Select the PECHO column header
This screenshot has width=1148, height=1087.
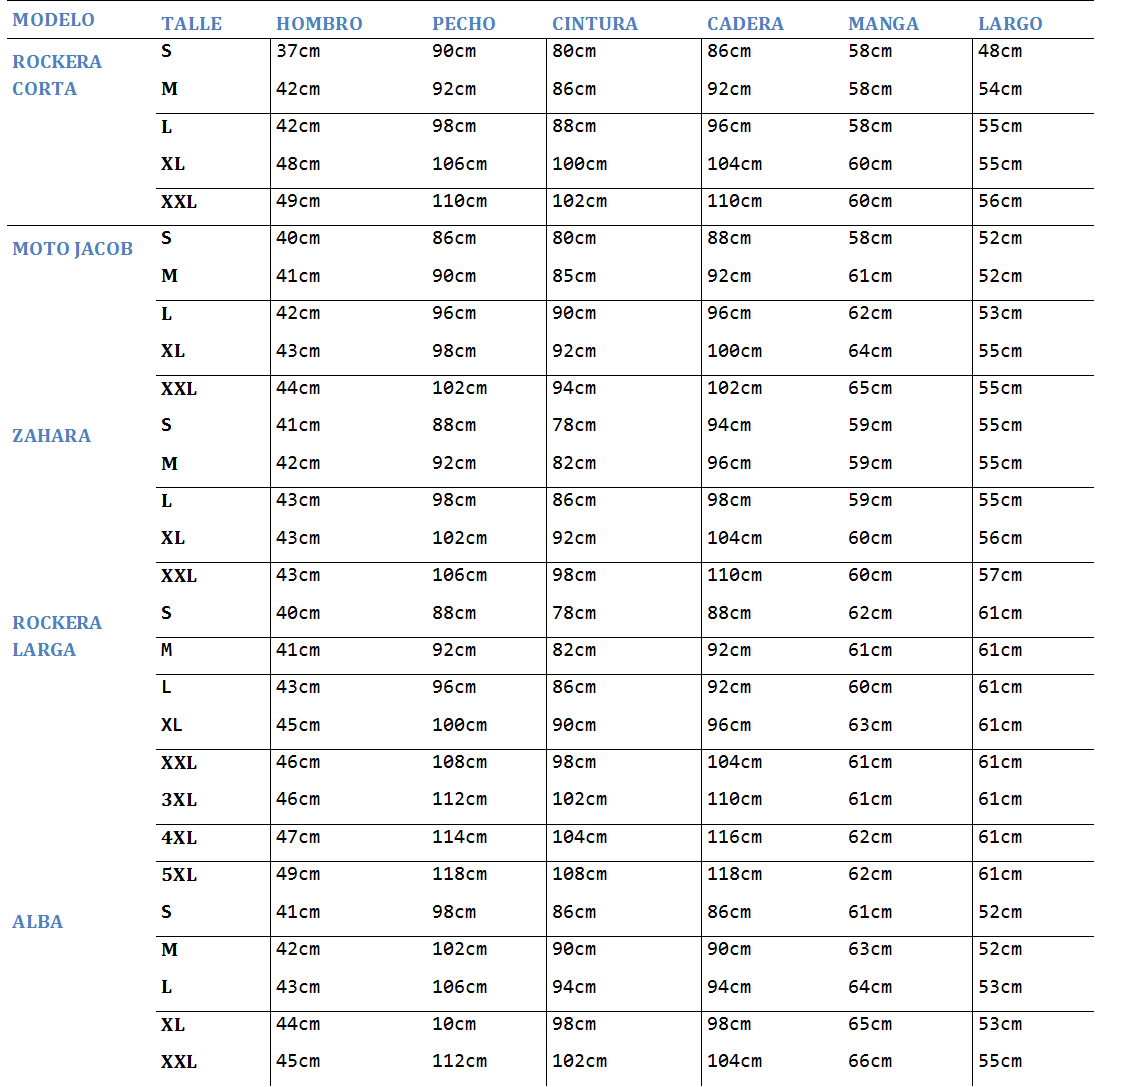(463, 24)
